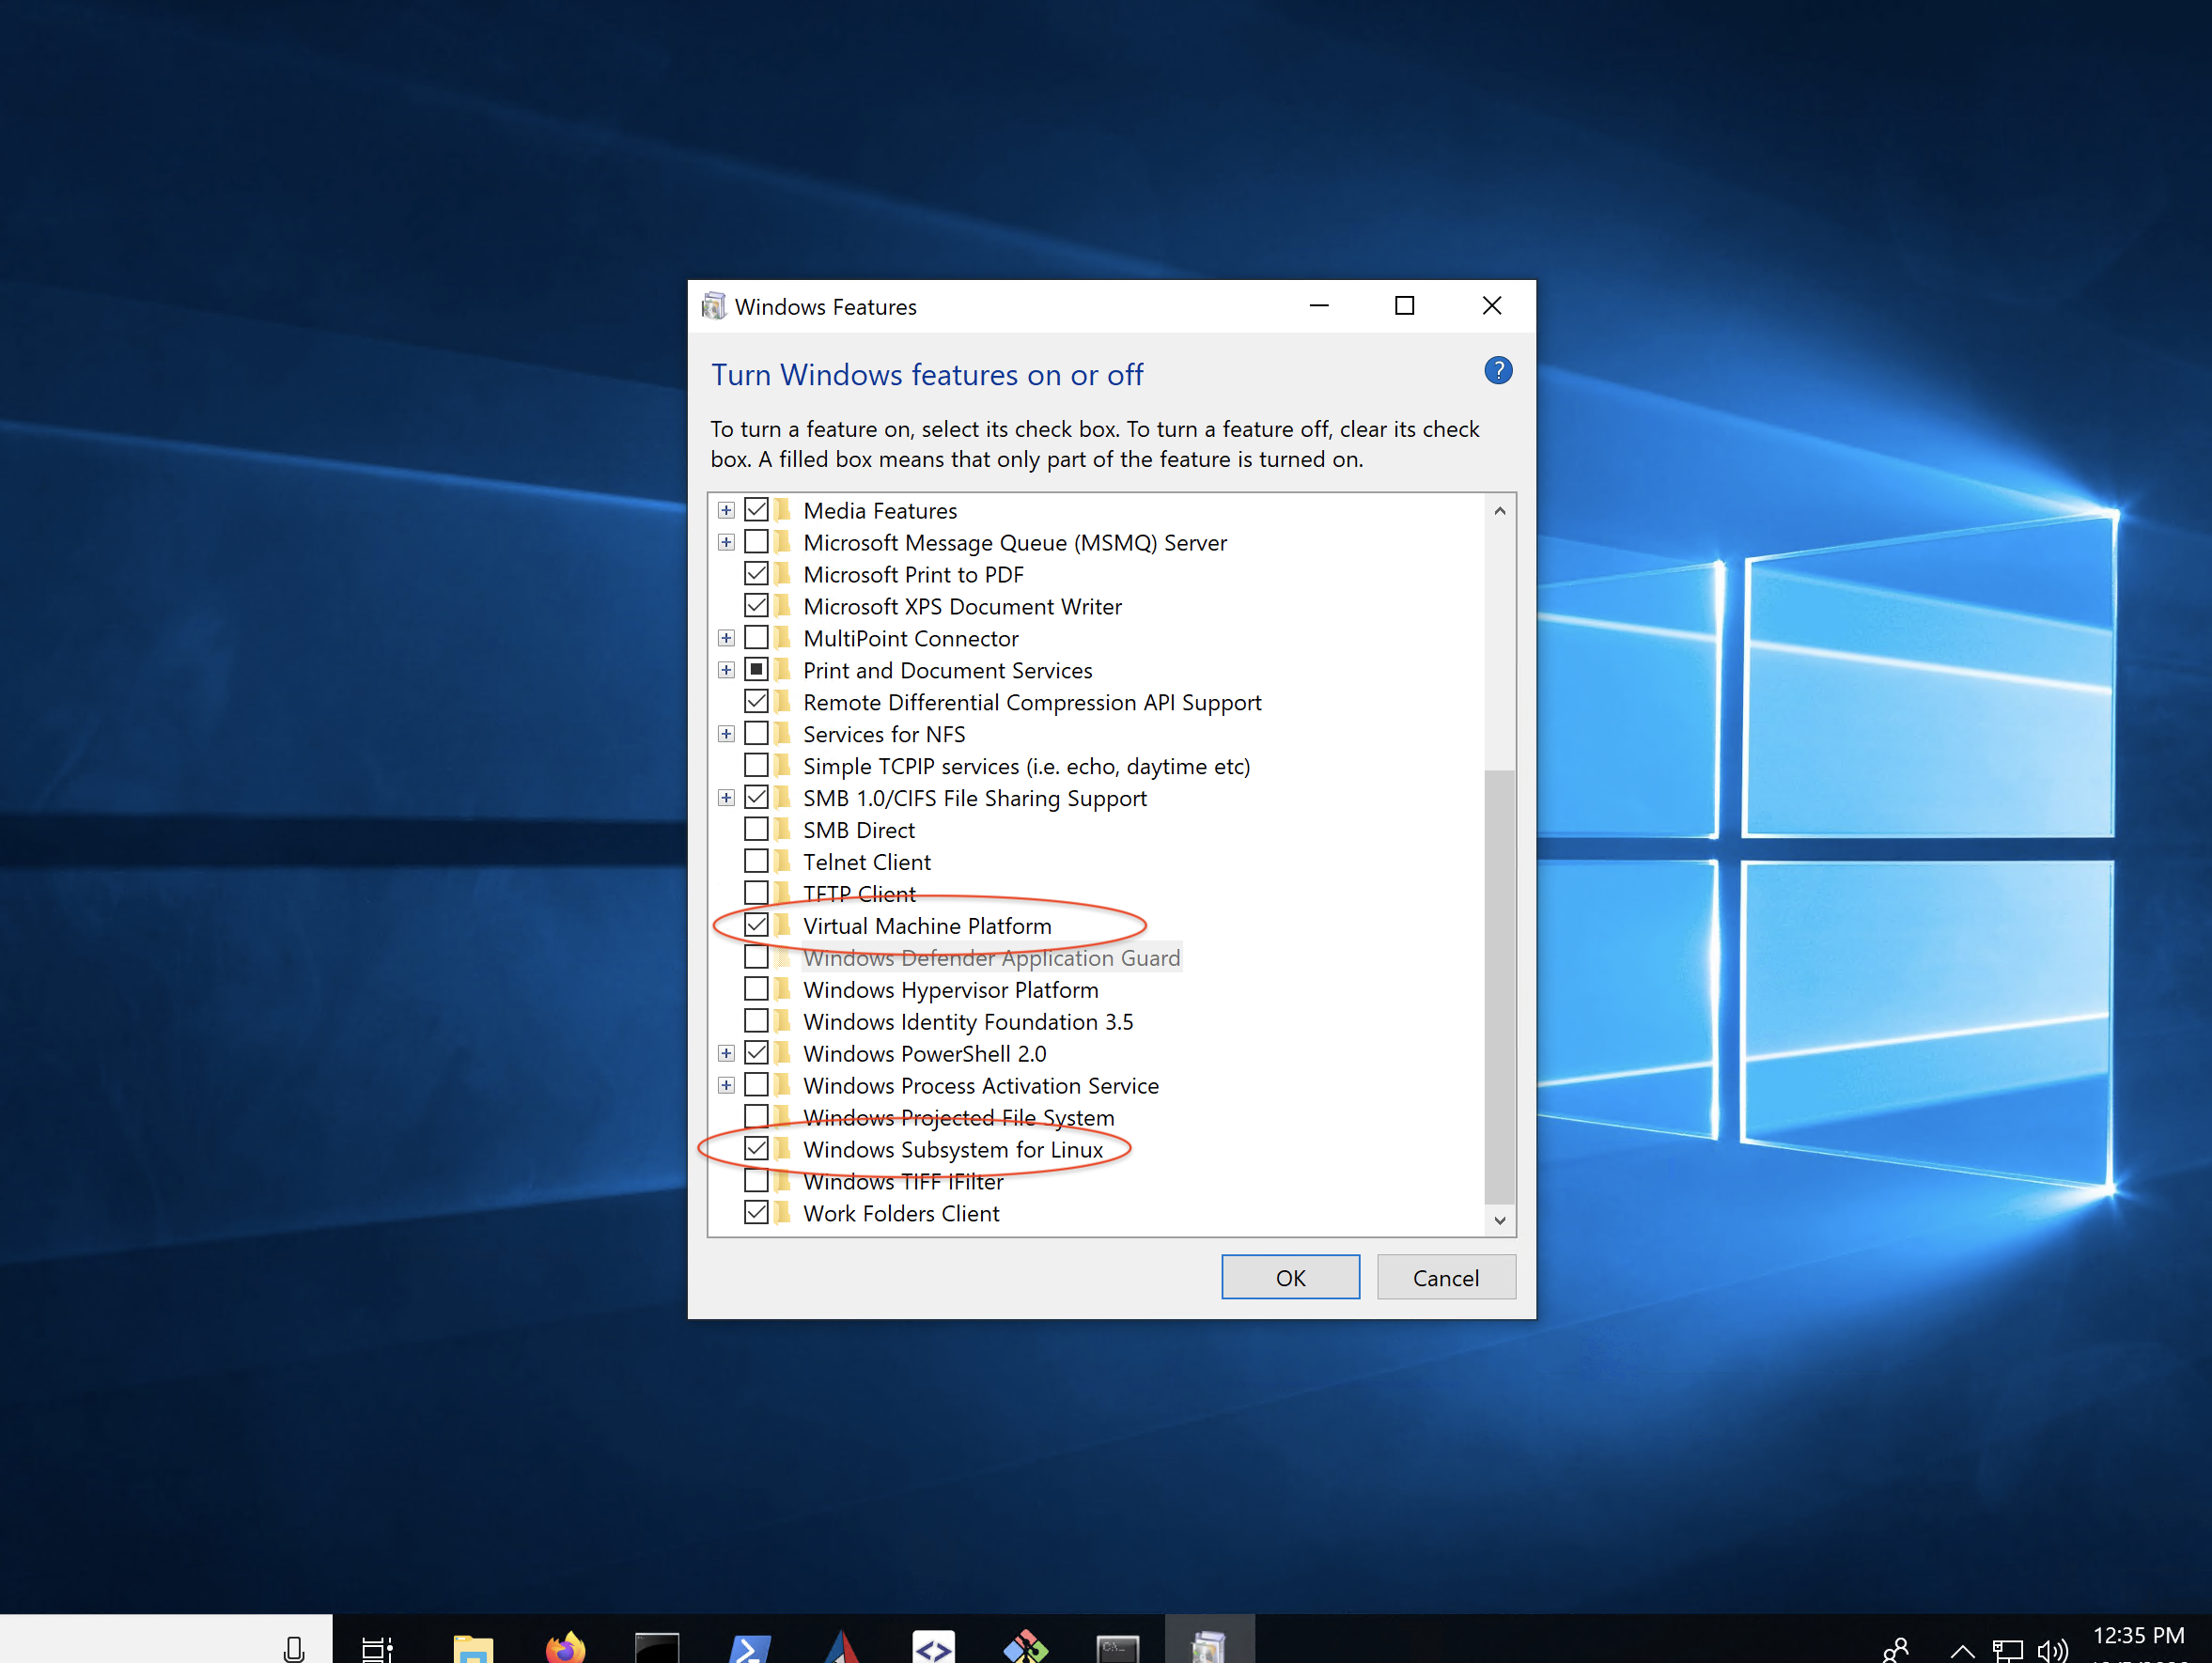Click the volume speaker tray icon
Image resolution: width=2212 pixels, height=1663 pixels.
click(x=2051, y=1649)
